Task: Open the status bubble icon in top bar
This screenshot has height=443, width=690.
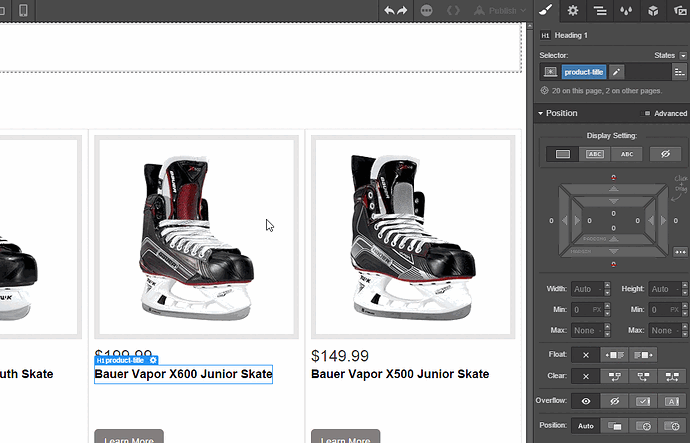Action: tap(426, 11)
